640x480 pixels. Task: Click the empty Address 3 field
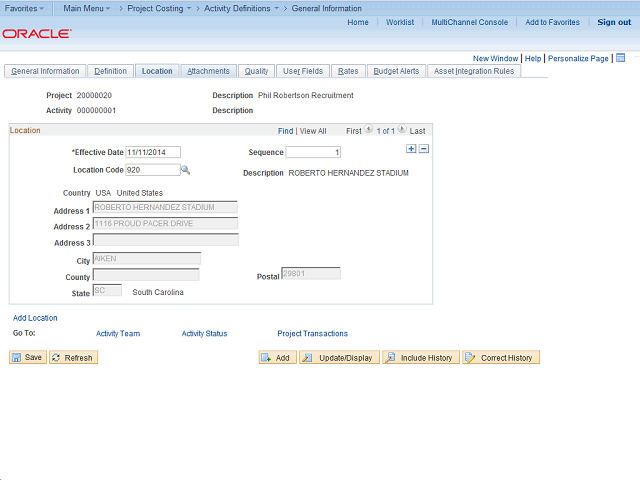point(166,240)
